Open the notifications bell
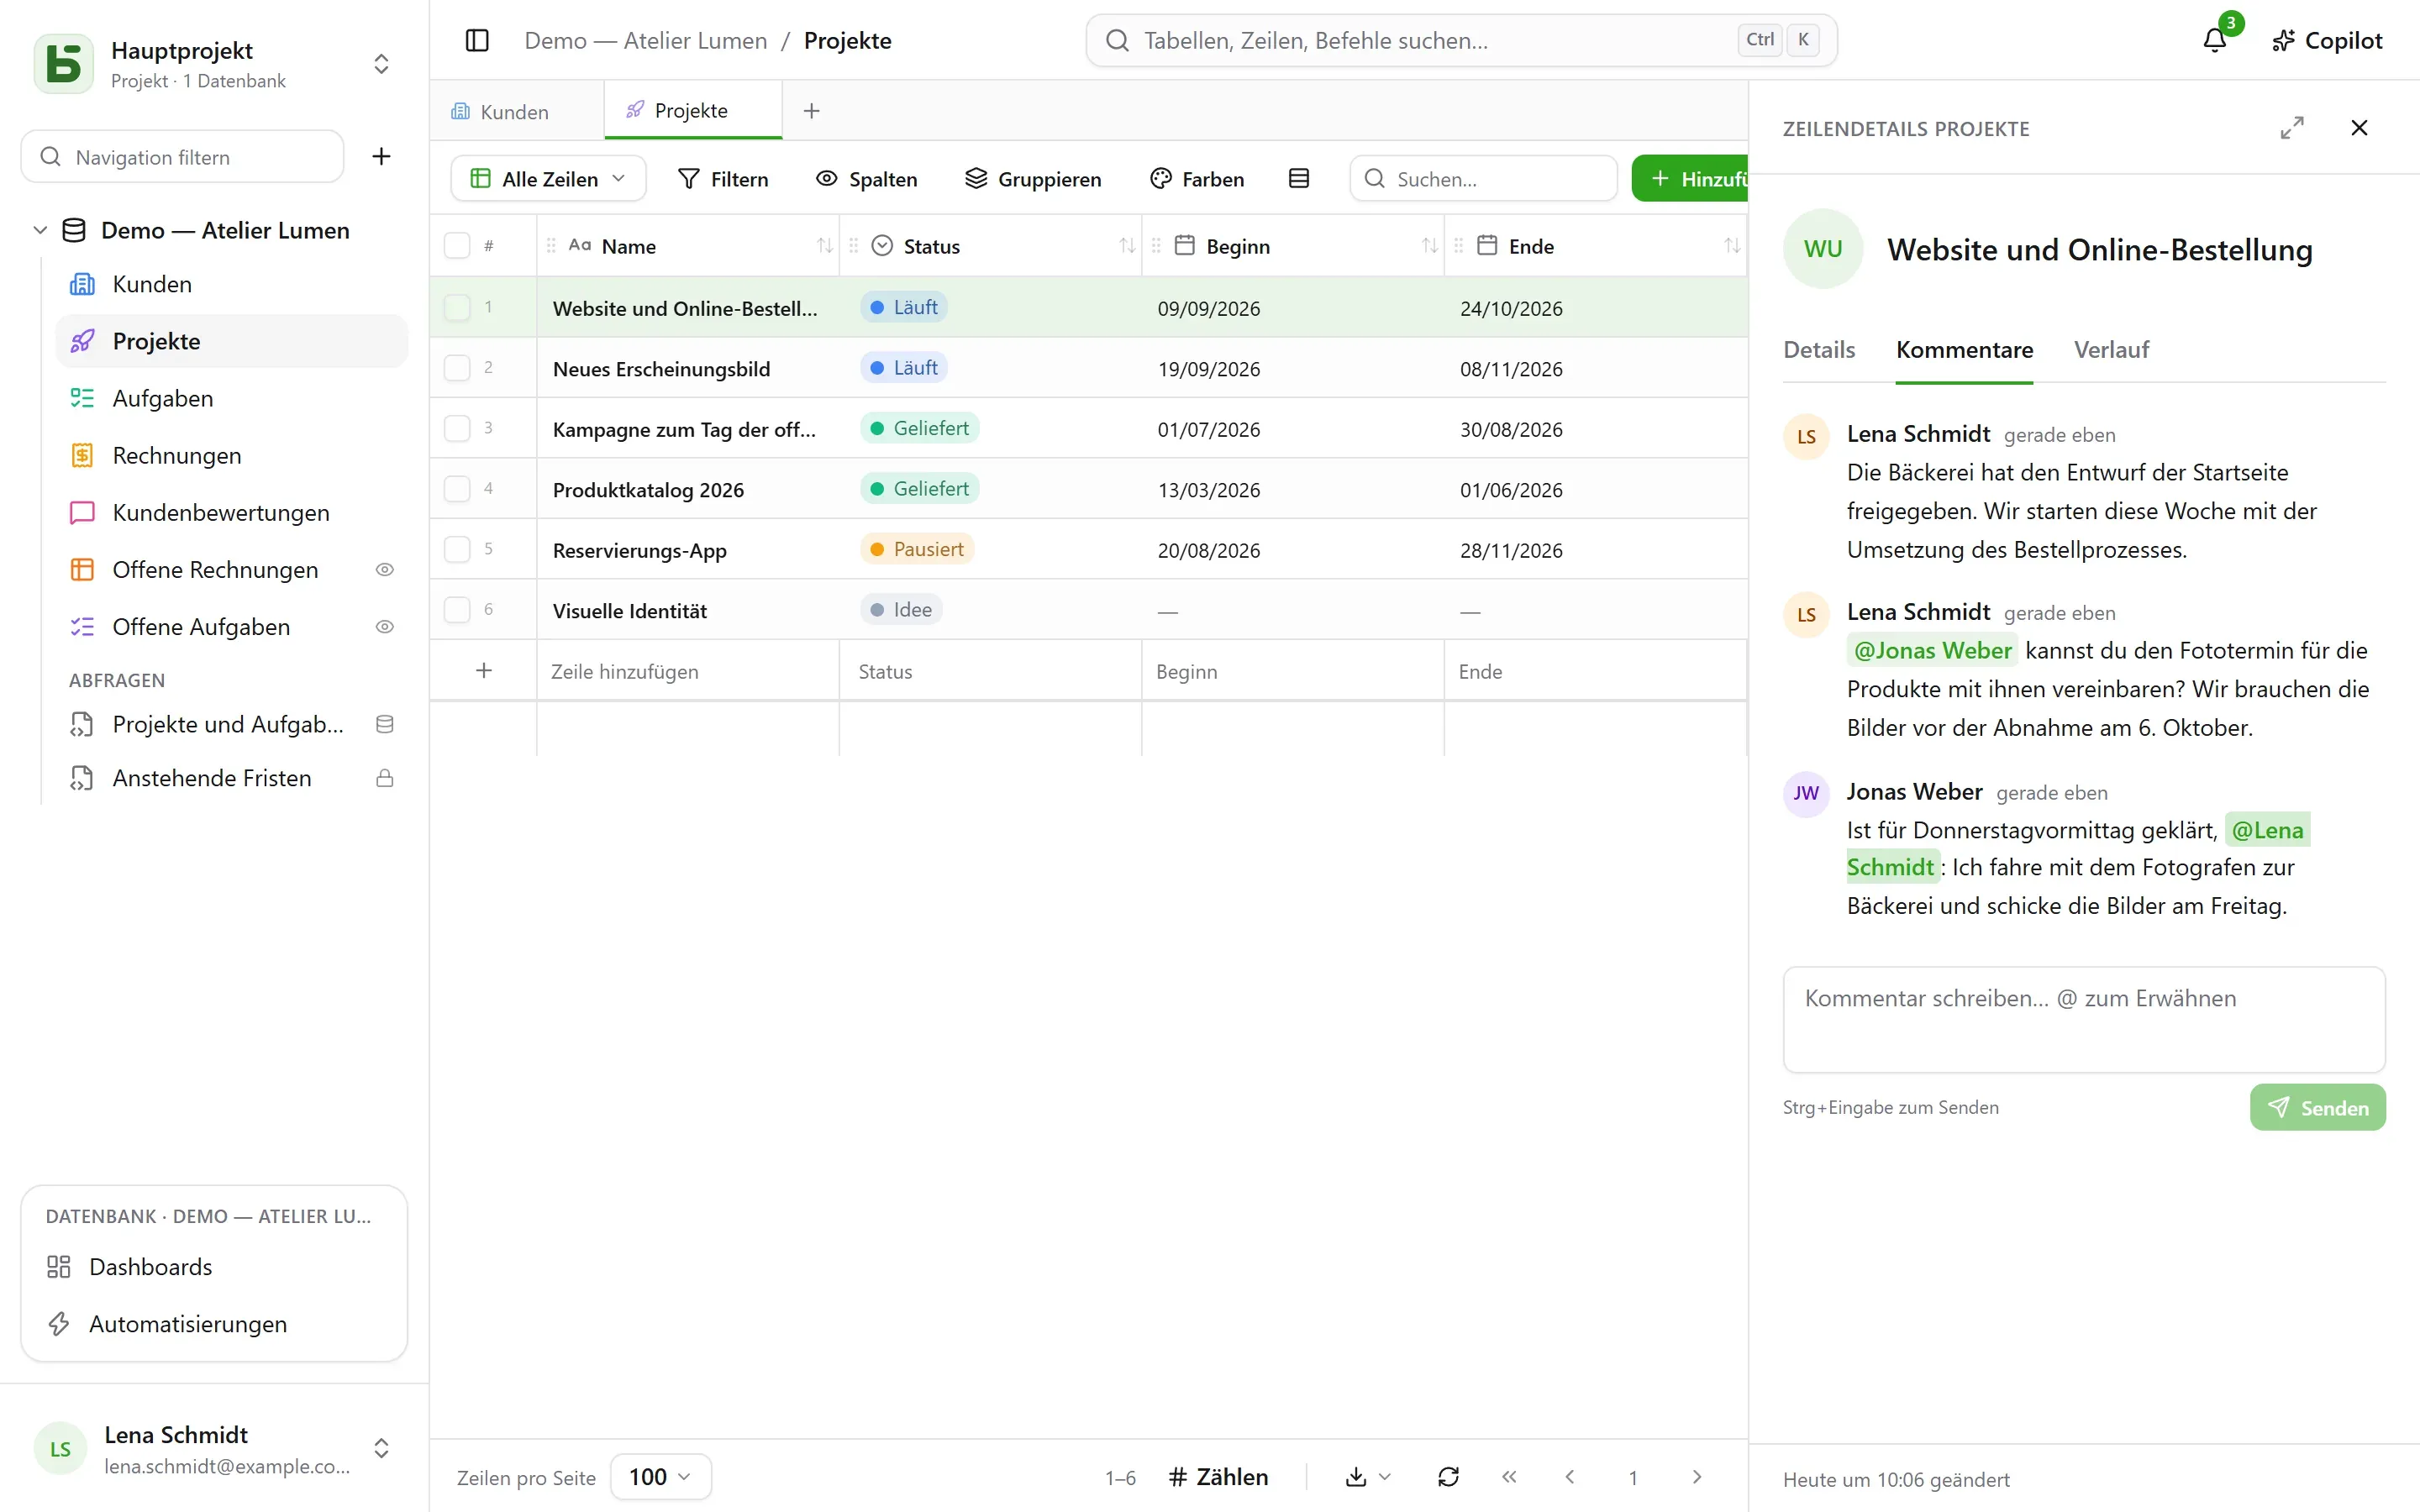The image size is (2420, 1512). 2215,40
